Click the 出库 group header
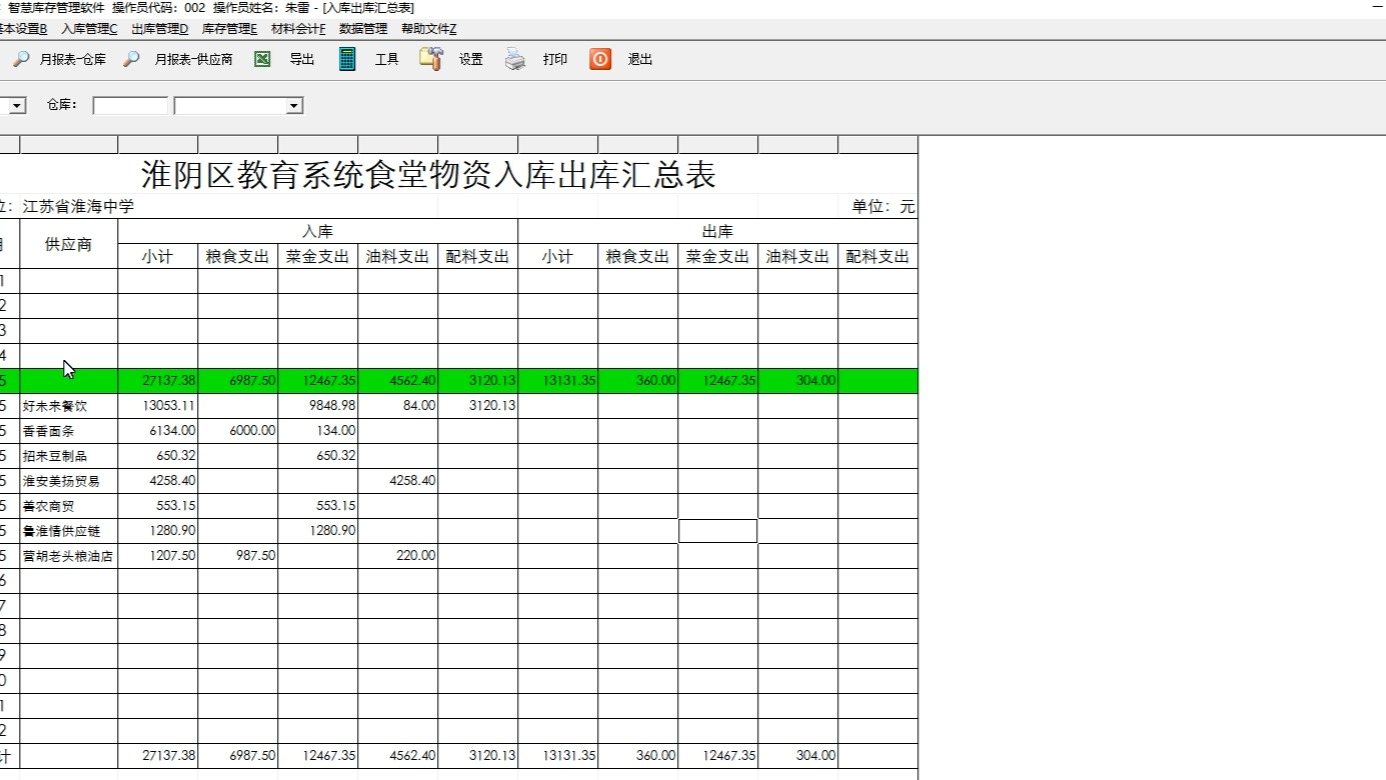The image size is (1386, 780). click(x=718, y=231)
